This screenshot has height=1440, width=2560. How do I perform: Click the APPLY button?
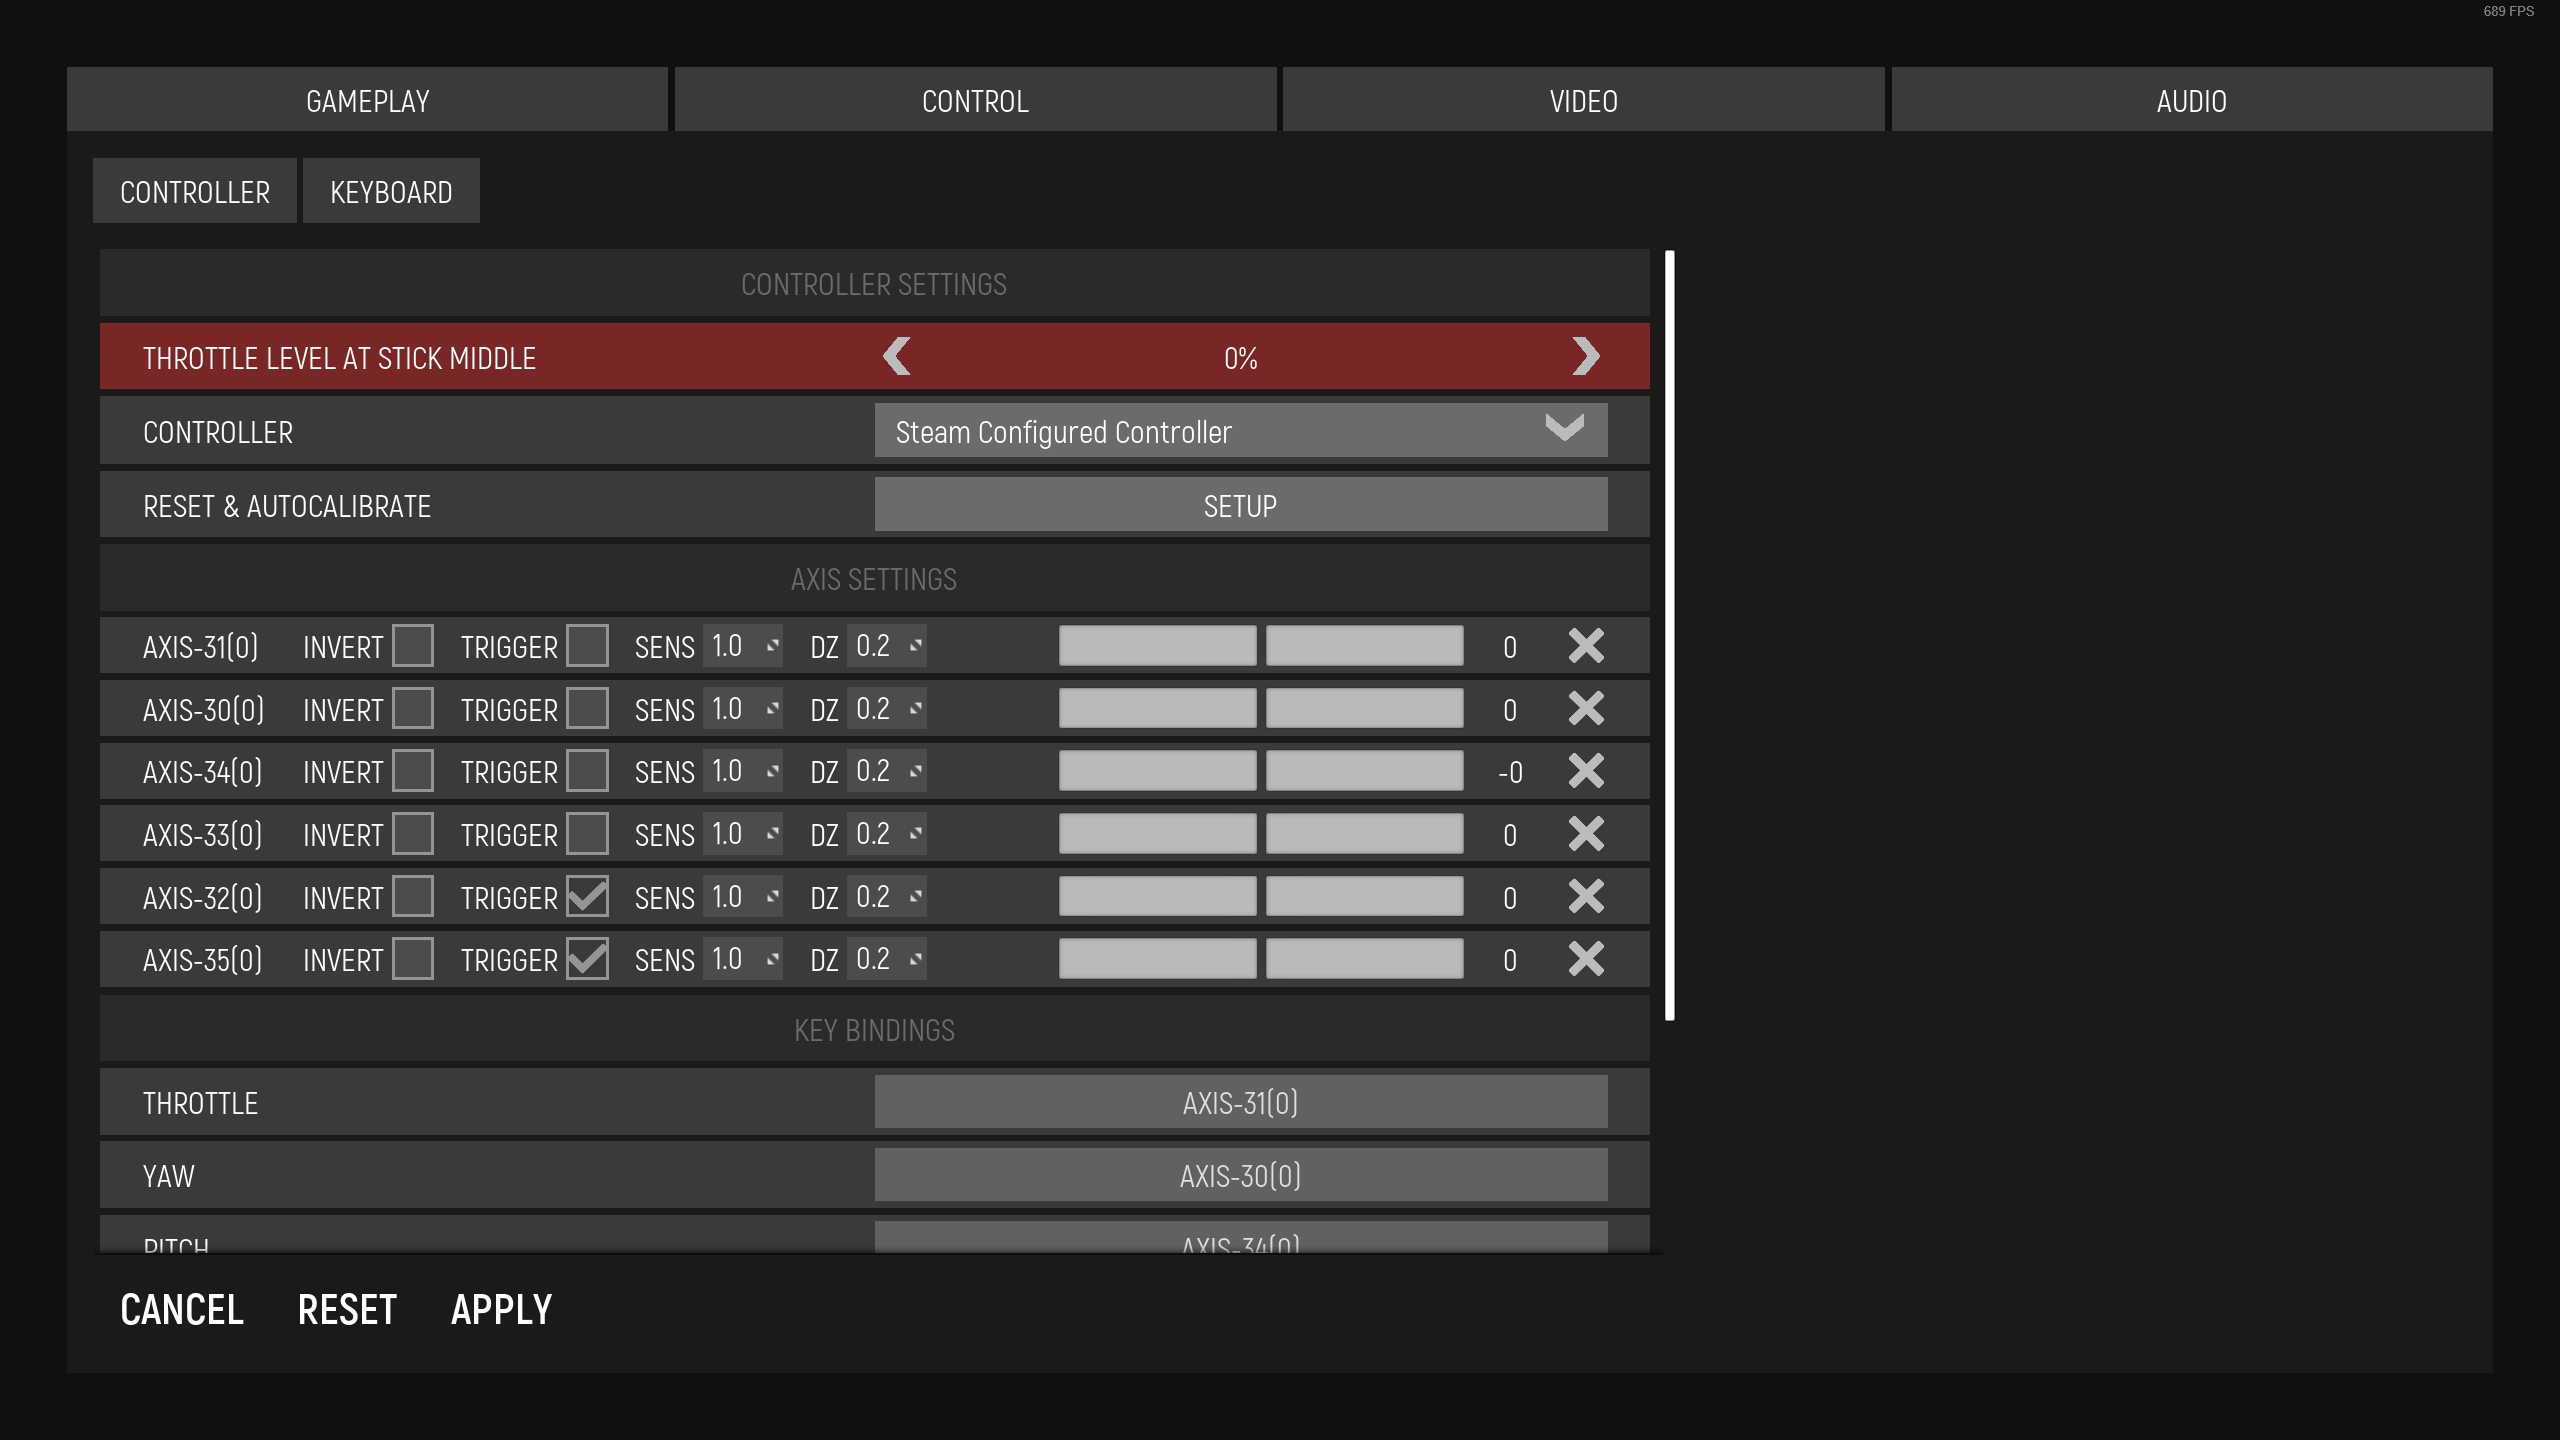pos(501,1310)
